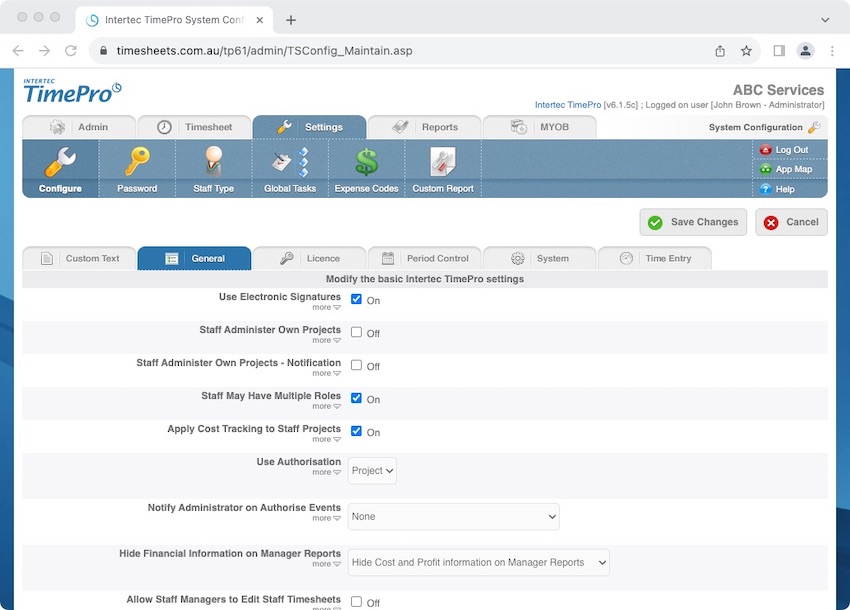Viewport: 850px width, 610px height.
Task: Open the Period Control sub-tab
Action: coord(424,259)
